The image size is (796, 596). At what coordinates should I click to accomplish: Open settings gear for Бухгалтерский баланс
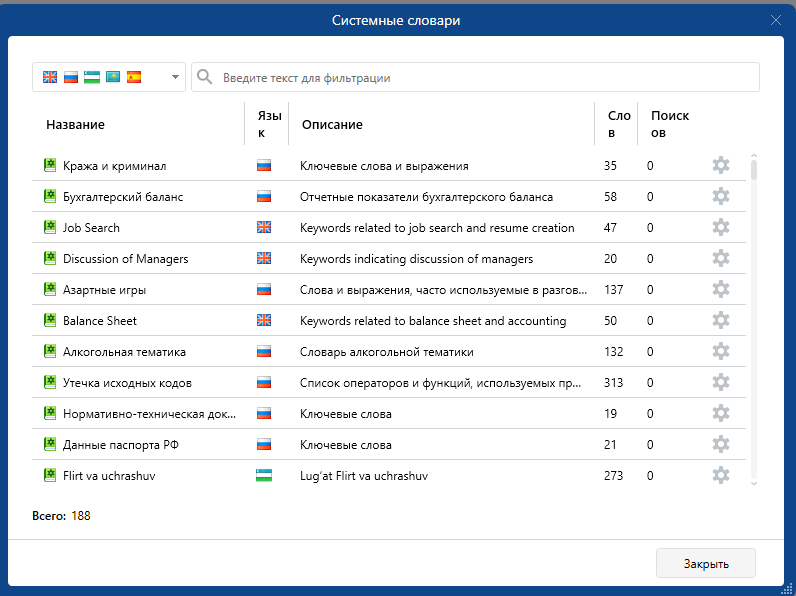click(721, 196)
